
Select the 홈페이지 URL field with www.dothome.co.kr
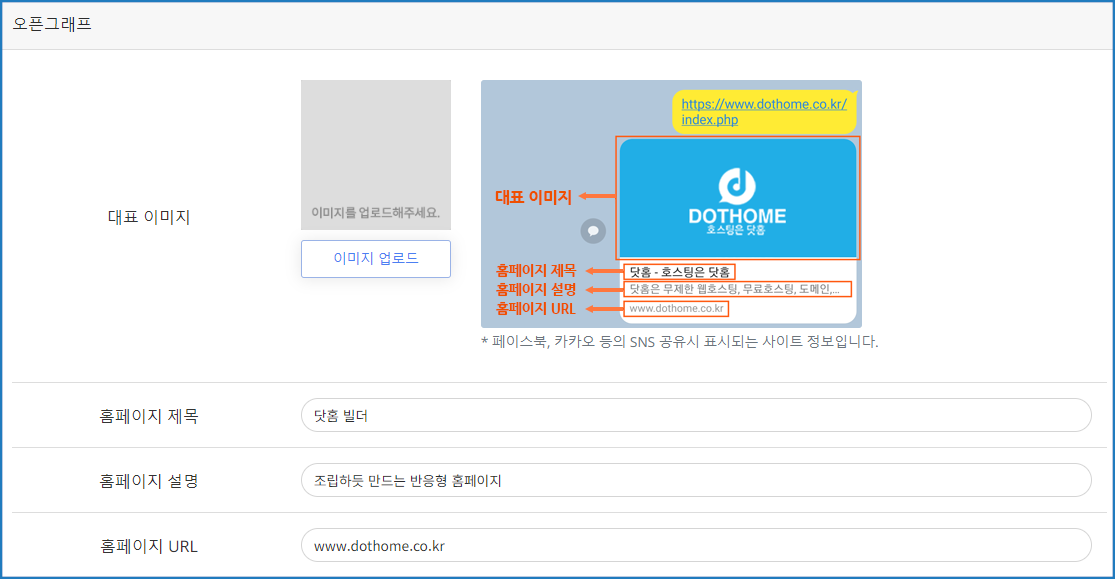pos(695,545)
